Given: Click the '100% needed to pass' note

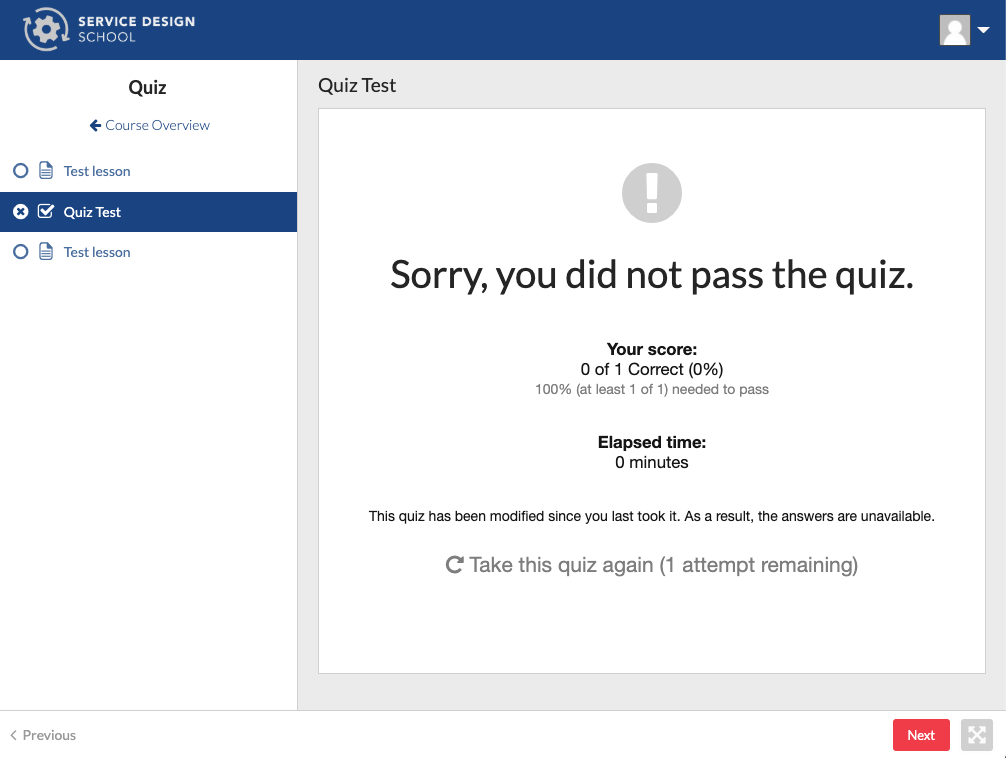Looking at the screenshot, I should [x=652, y=389].
